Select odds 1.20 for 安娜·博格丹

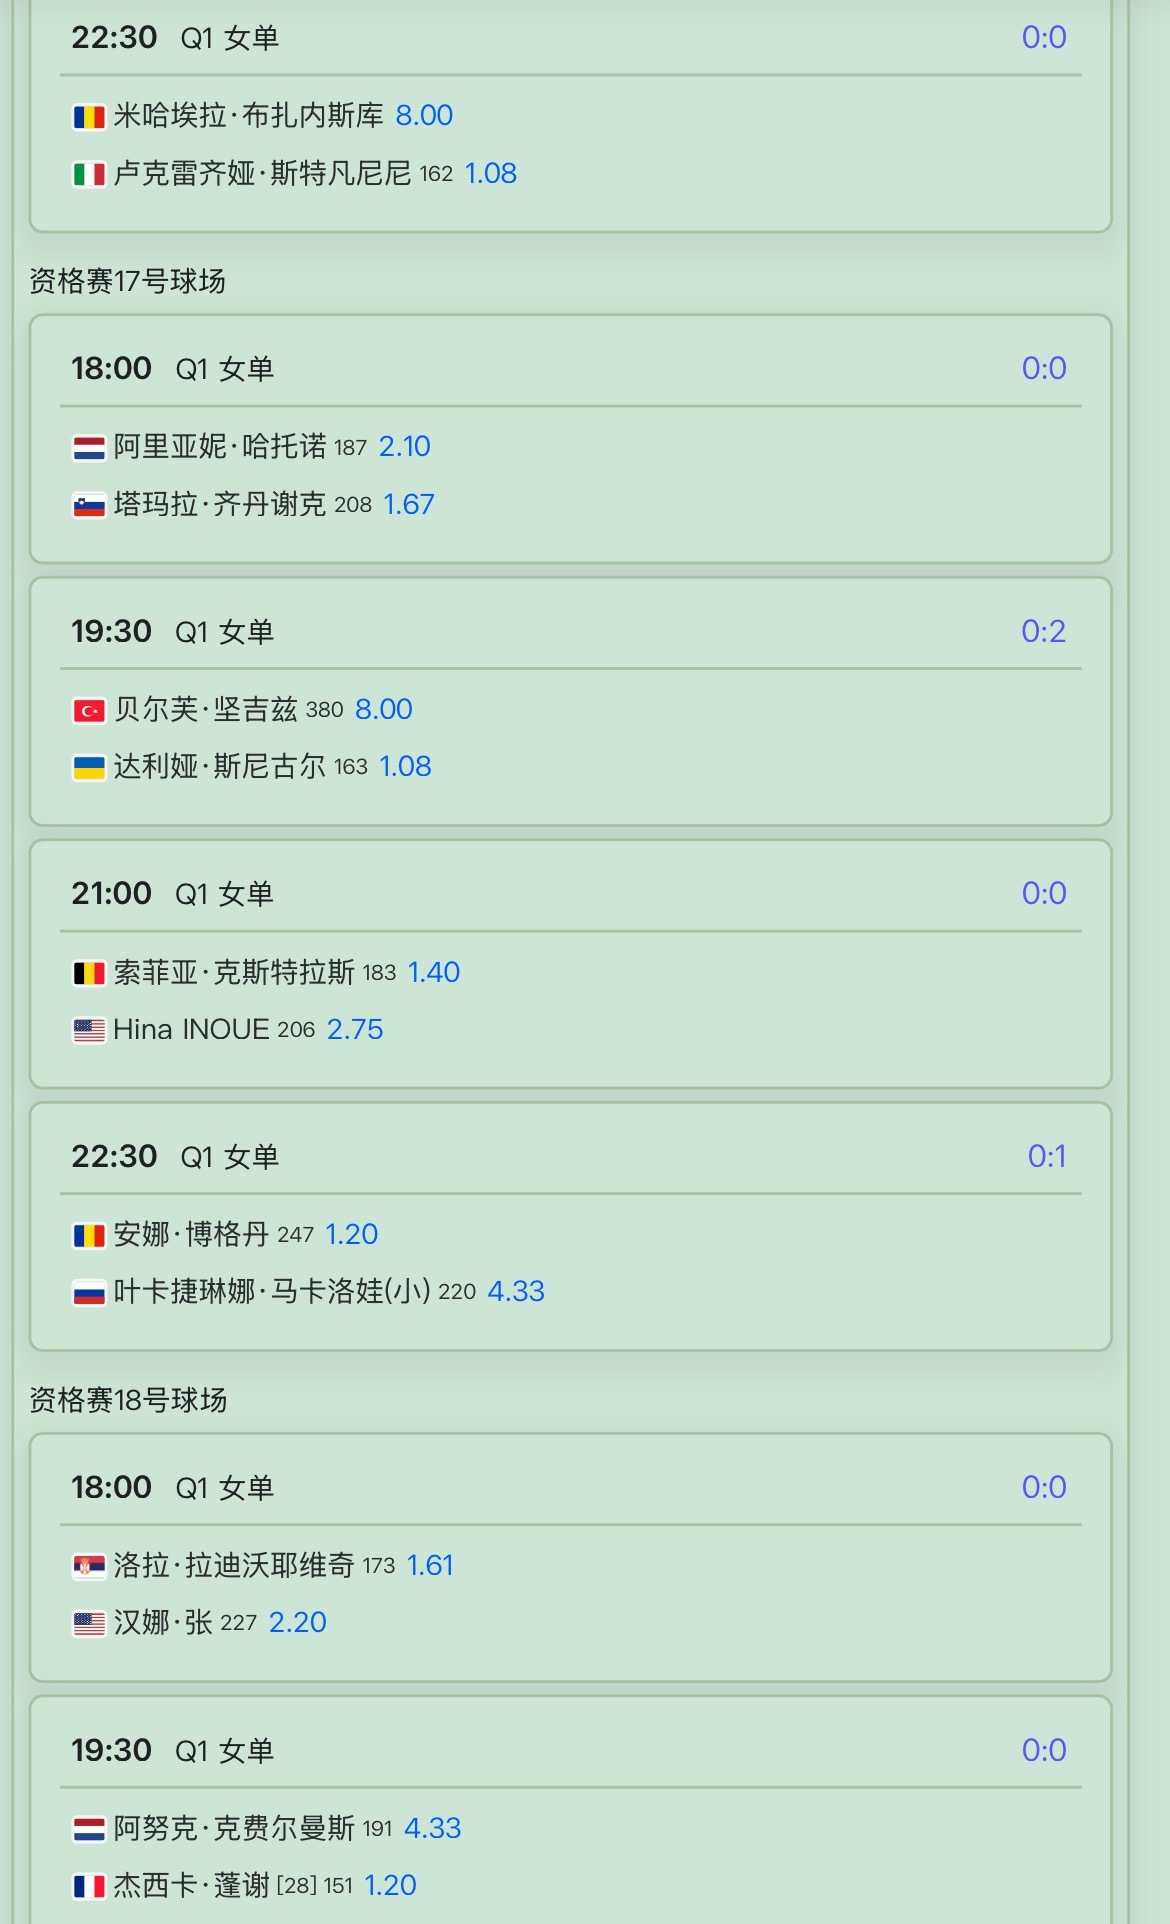(352, 1234)
